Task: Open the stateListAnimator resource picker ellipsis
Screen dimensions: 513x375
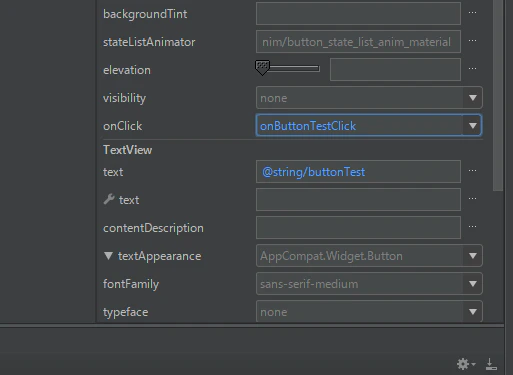Action: pos(472,41)
